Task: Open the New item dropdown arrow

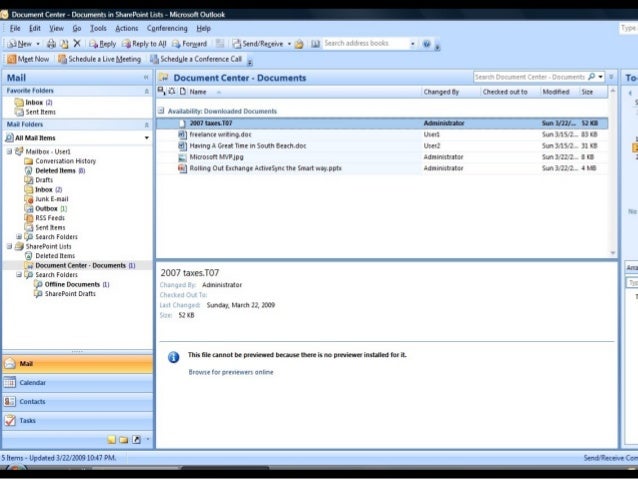Action: [x=38, y=44]
